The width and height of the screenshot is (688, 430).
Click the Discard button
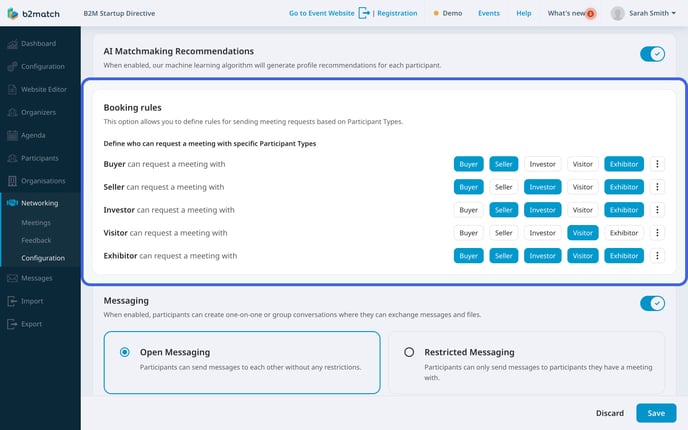(609, 413)
